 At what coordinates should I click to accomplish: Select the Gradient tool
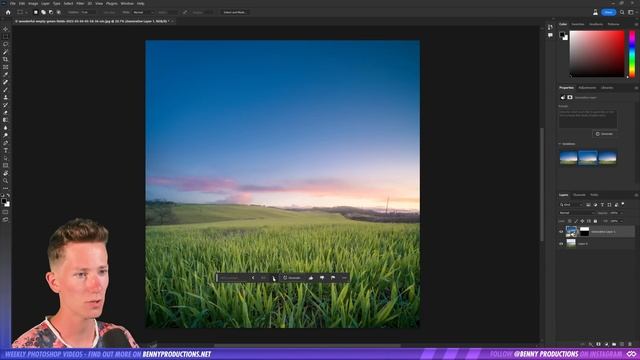(5, 120)
